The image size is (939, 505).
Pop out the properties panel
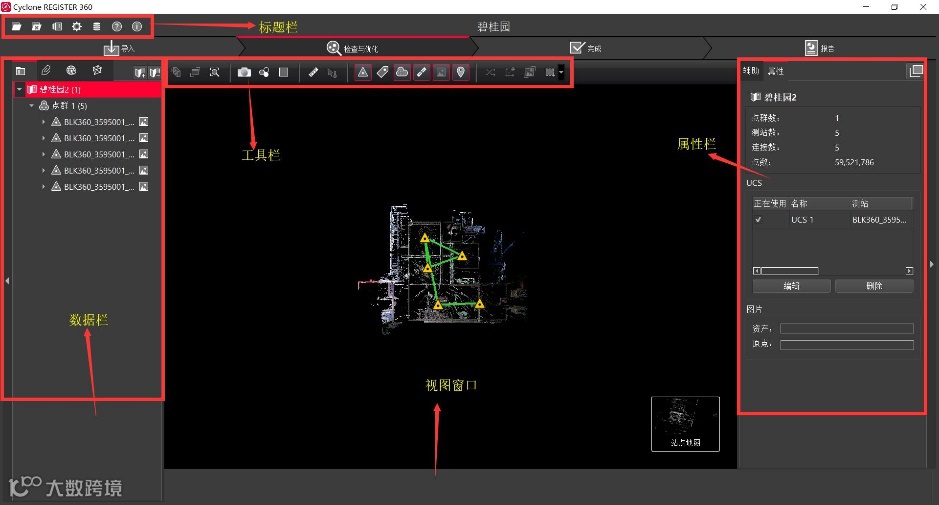[916, 71]
